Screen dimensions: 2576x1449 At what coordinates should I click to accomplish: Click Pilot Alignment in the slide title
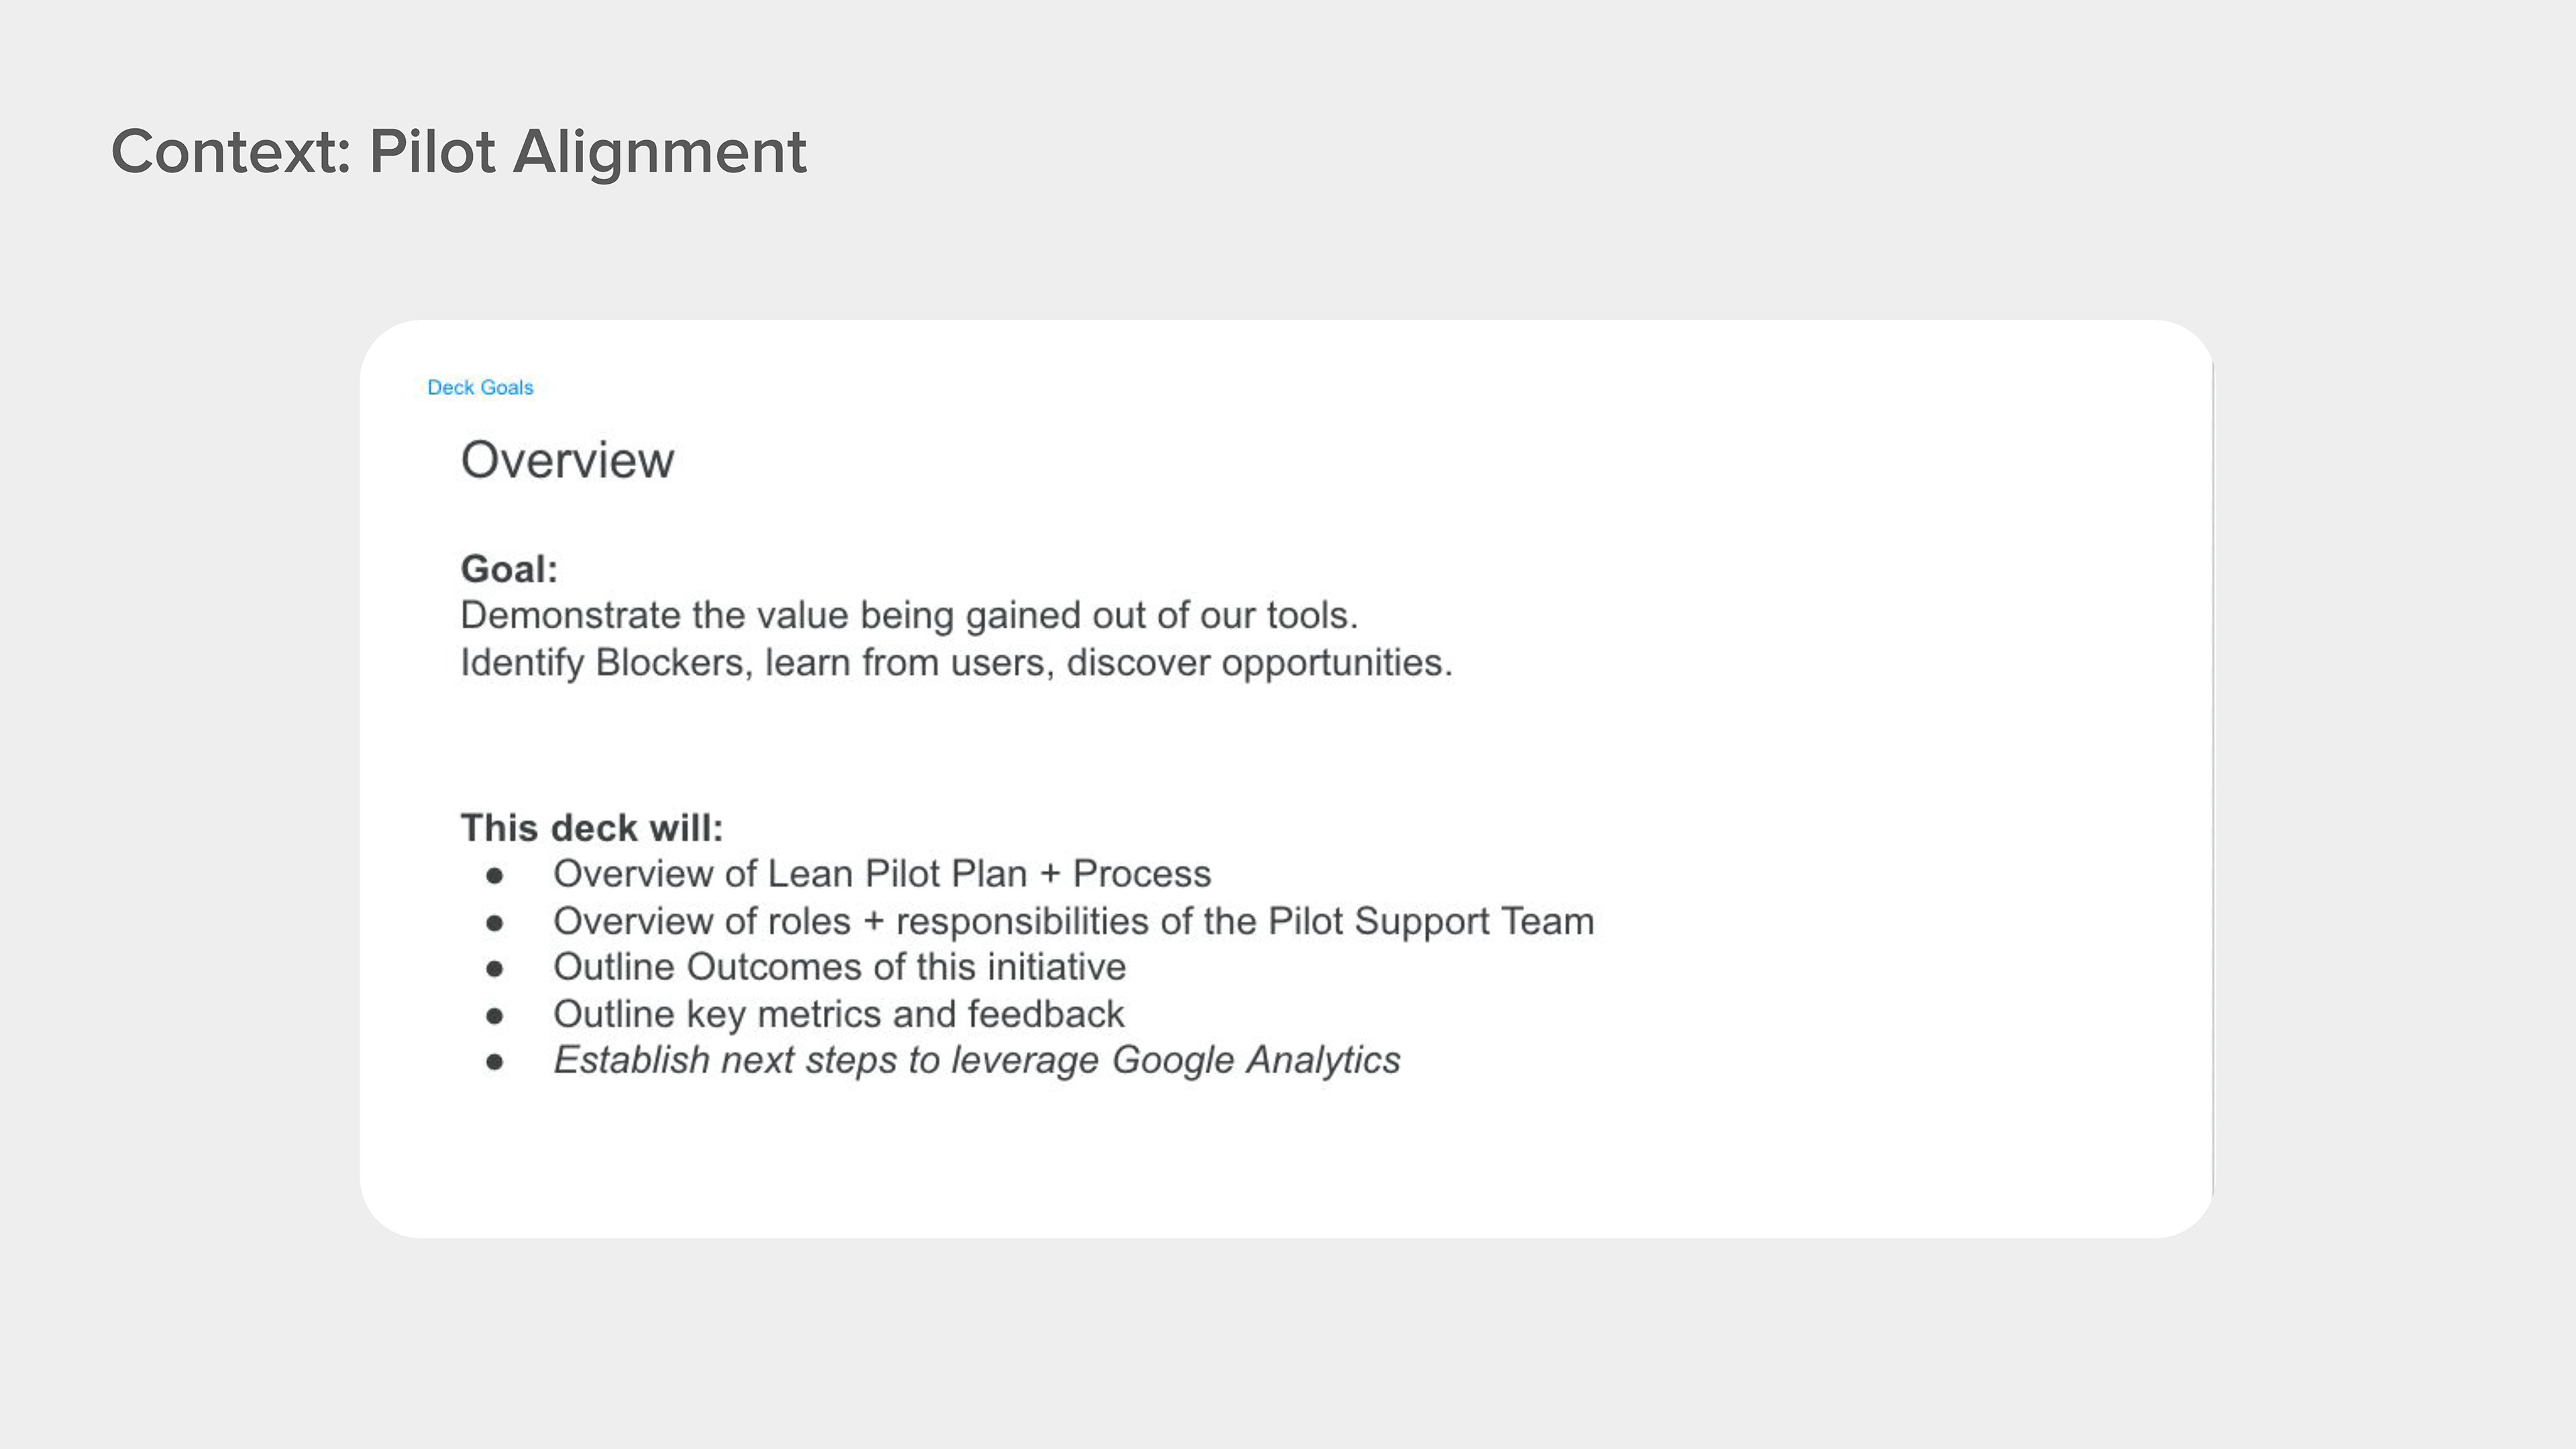[x=587, y=152]
